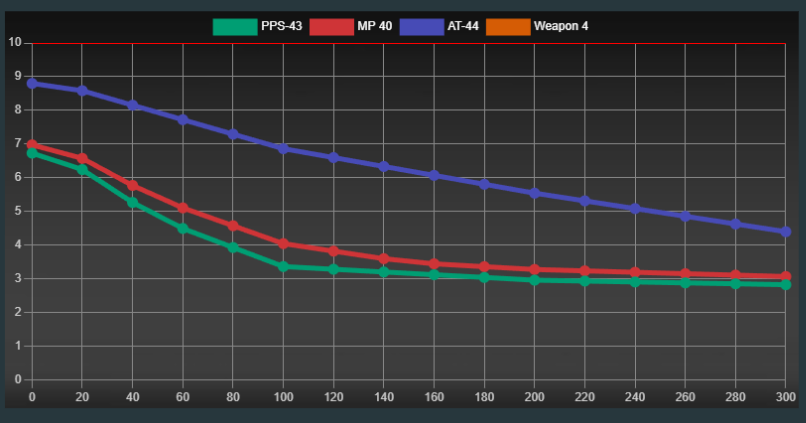Select the AT-44 data point at distance 100
The image size is (806, 423).
[283, 148]
